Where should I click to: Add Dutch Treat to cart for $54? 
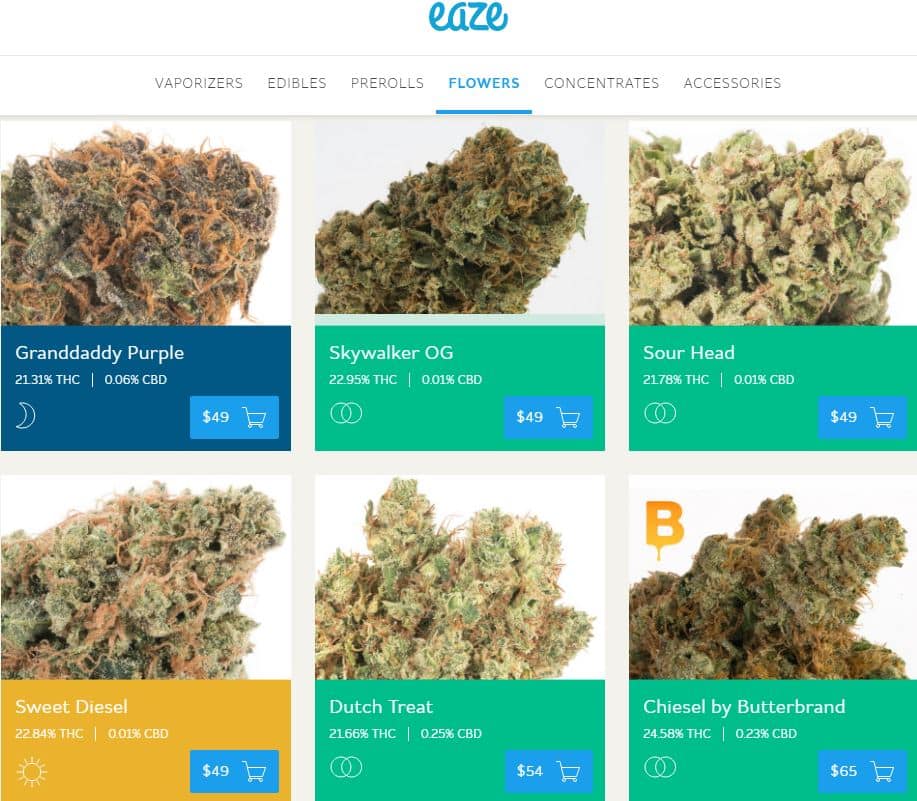tap(548, 771)
